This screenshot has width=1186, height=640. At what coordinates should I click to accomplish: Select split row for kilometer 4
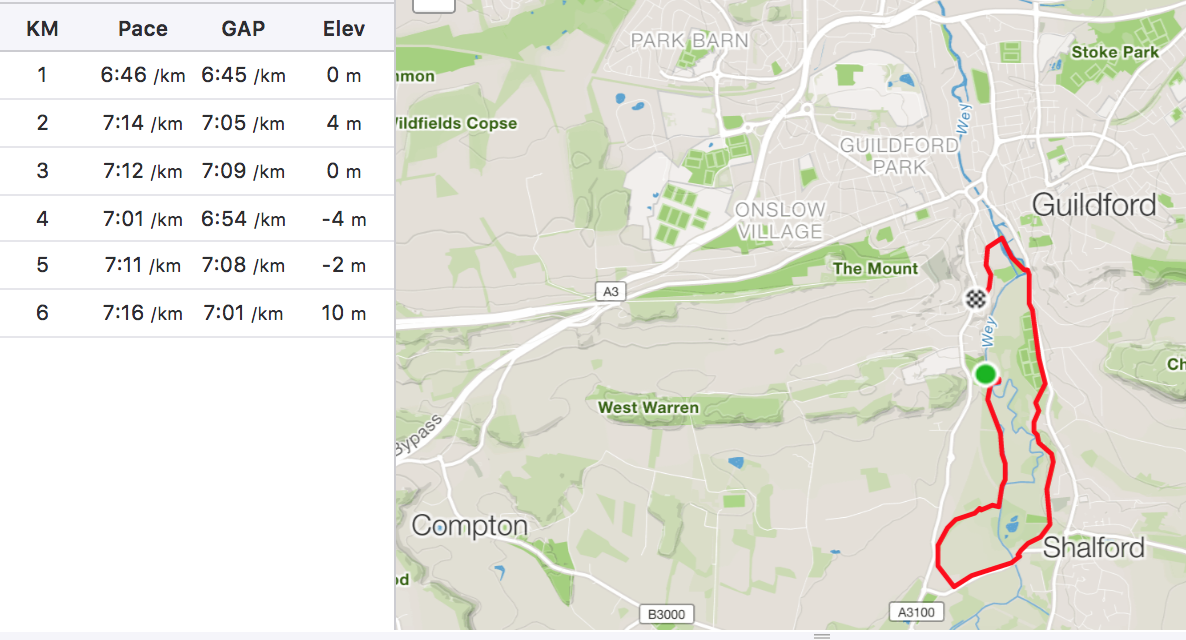click(197, 219)
